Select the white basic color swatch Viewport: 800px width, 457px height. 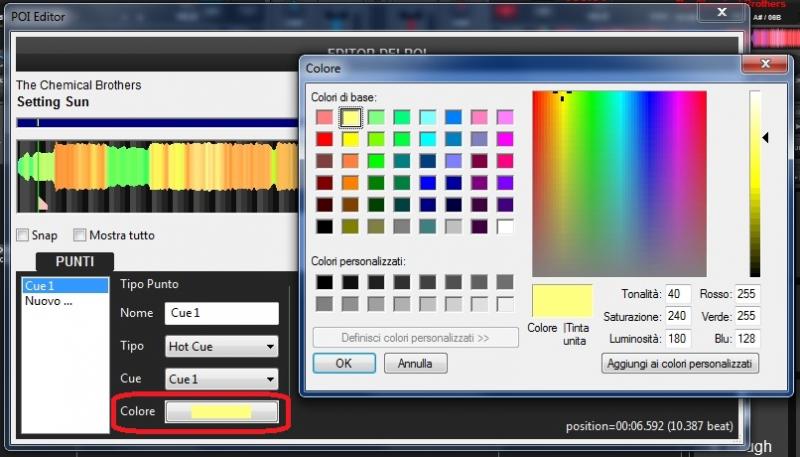click(505, 226)
